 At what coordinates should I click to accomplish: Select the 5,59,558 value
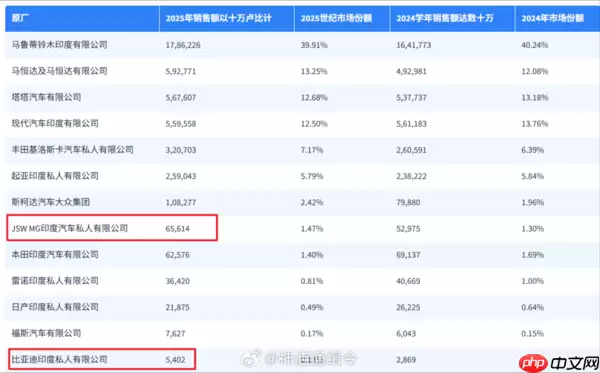(x=181, y=124)
